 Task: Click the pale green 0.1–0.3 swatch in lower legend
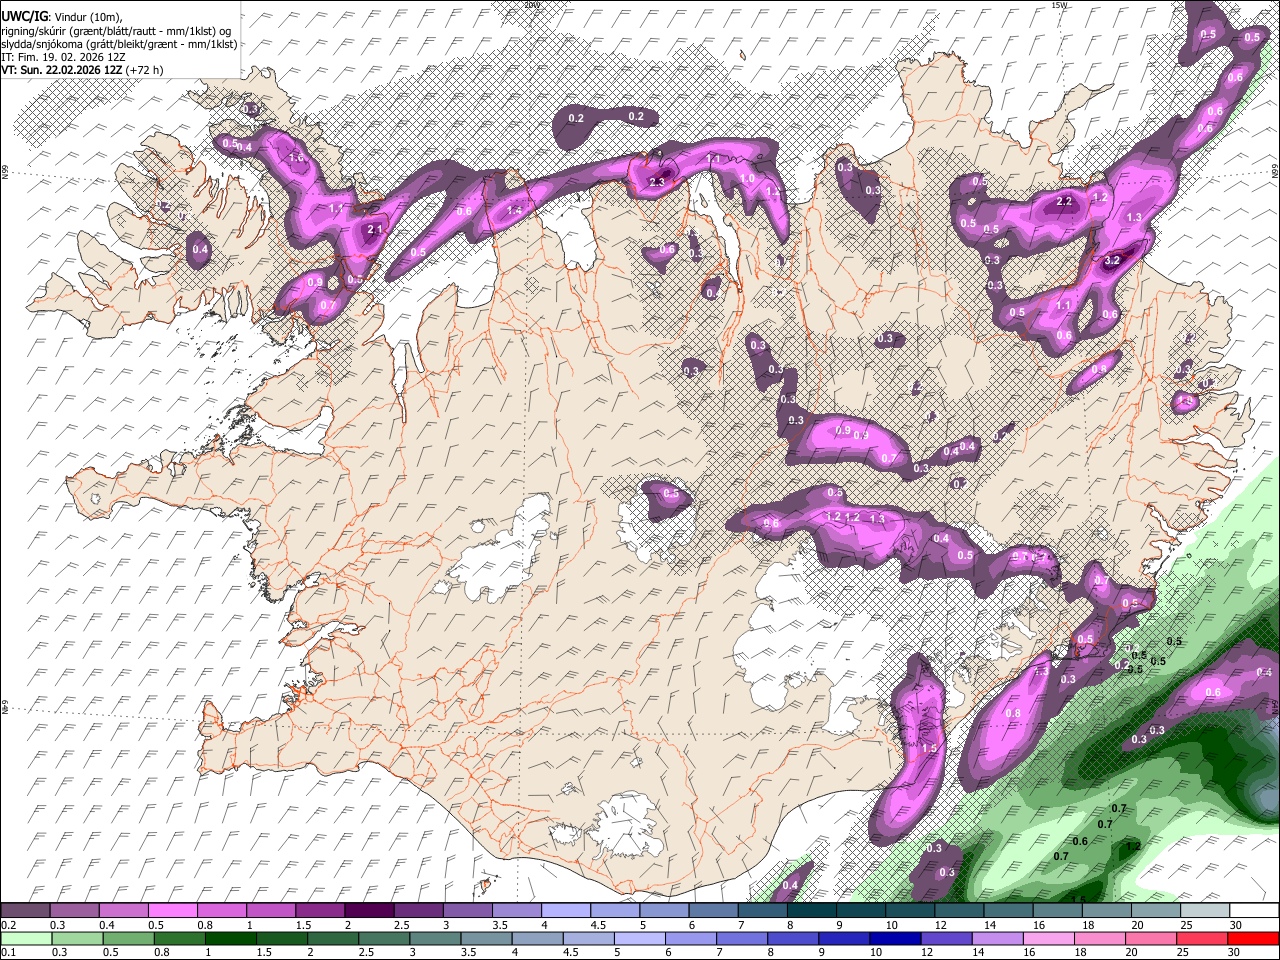click(26, 938)
